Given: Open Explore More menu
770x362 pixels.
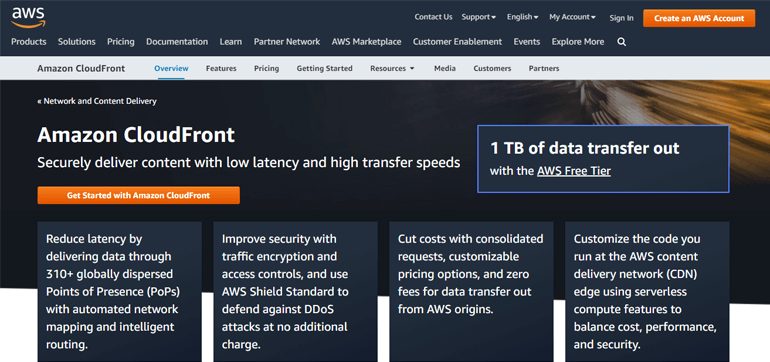Looking at the screenshot, I should tap(578, 42).
